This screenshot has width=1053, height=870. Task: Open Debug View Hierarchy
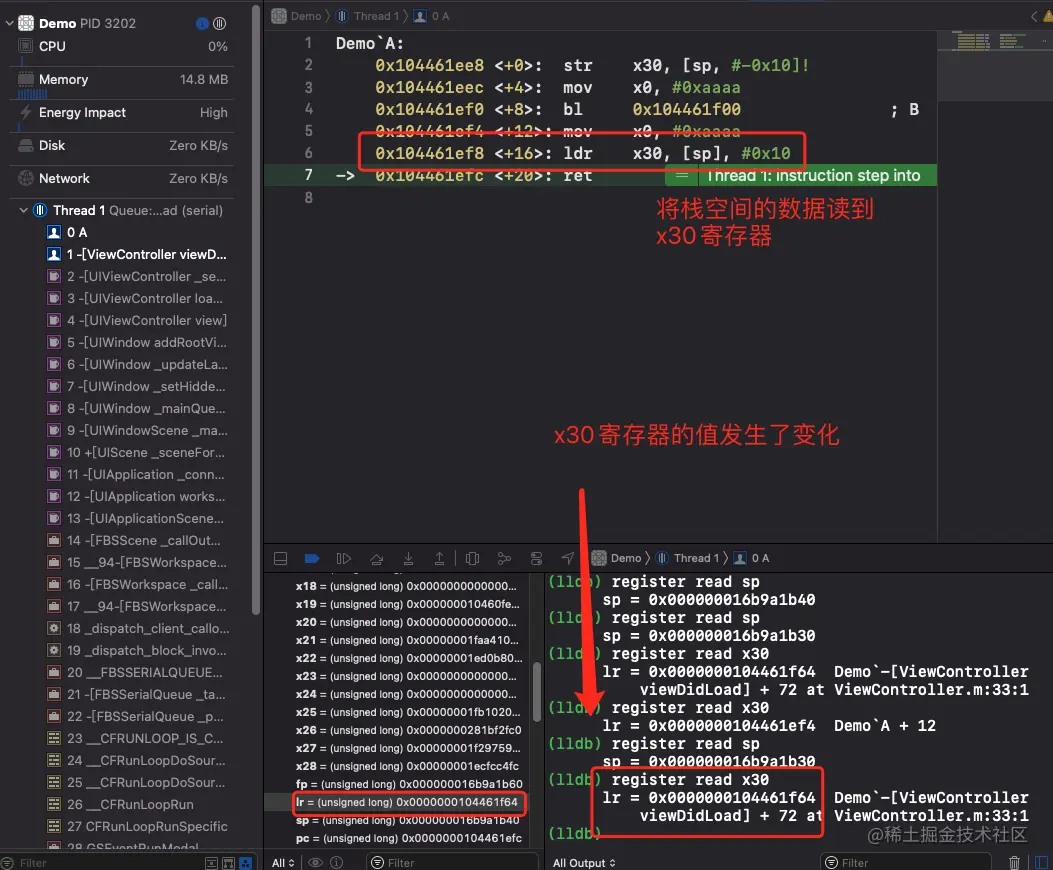pos(471,558)
